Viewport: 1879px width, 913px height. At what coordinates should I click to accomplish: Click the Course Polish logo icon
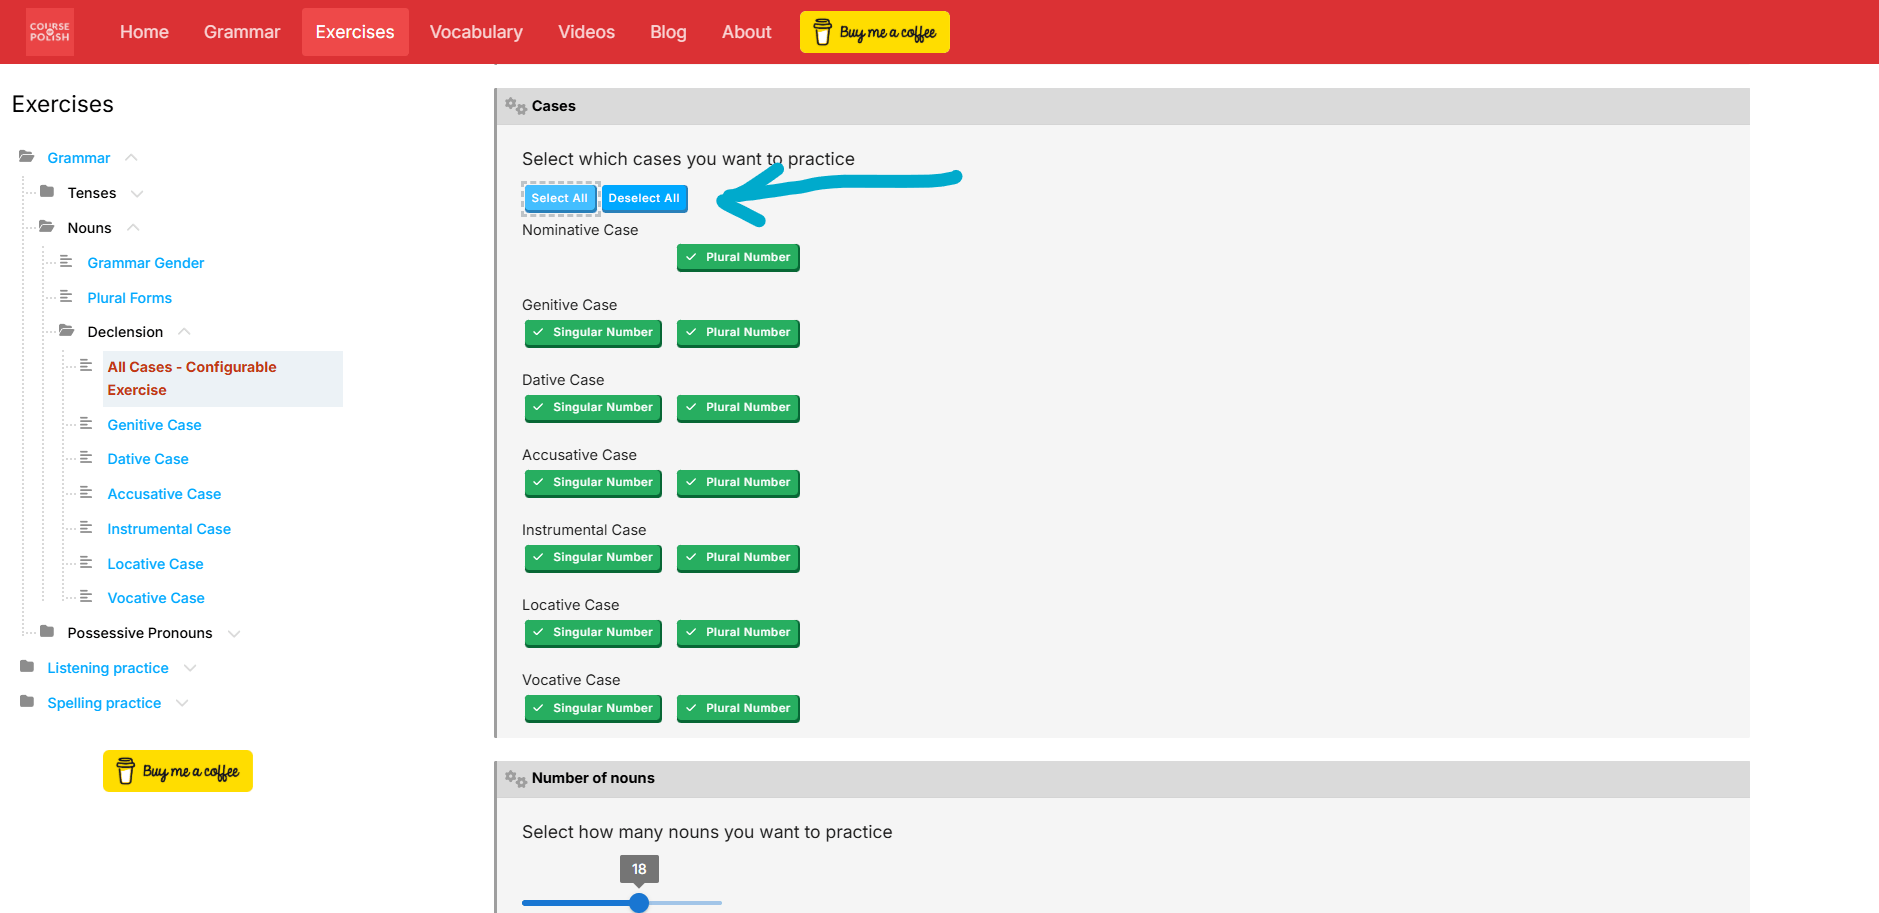pos(49,31)
